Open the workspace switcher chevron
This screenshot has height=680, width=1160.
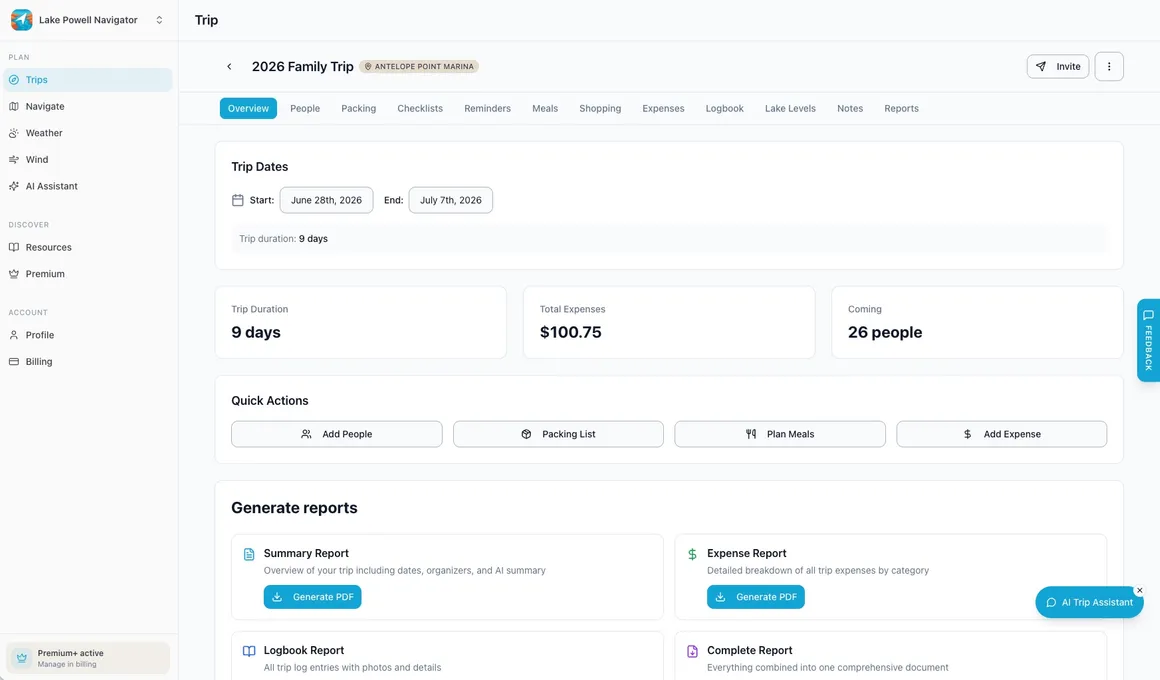pos(159,20)
